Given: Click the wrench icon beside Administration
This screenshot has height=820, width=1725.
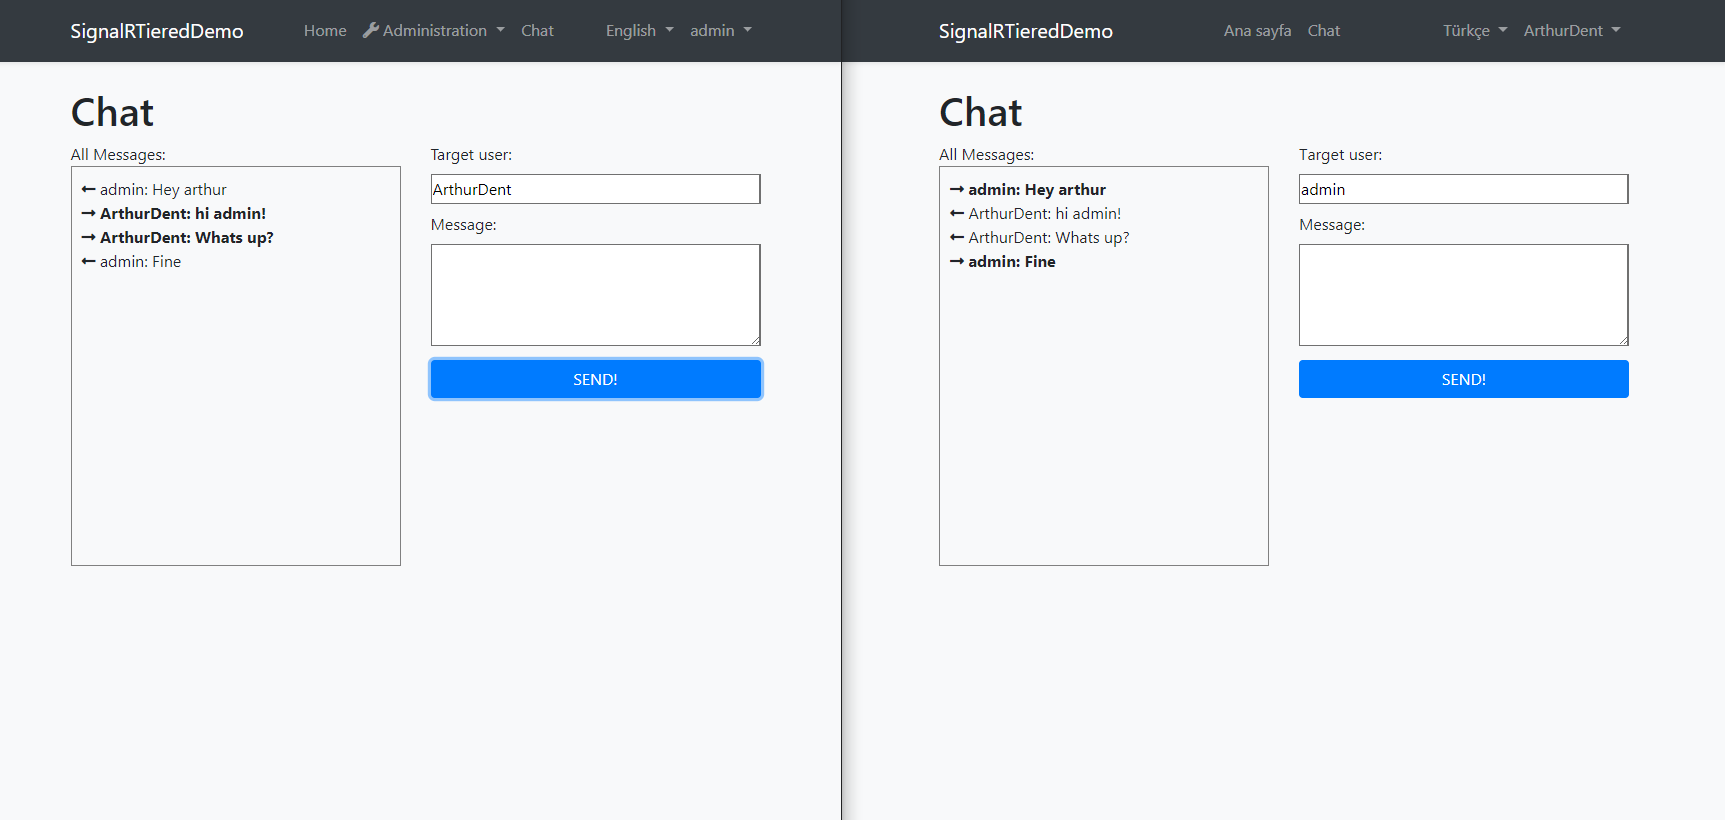Looking at the screenshot, I should 371,30.
